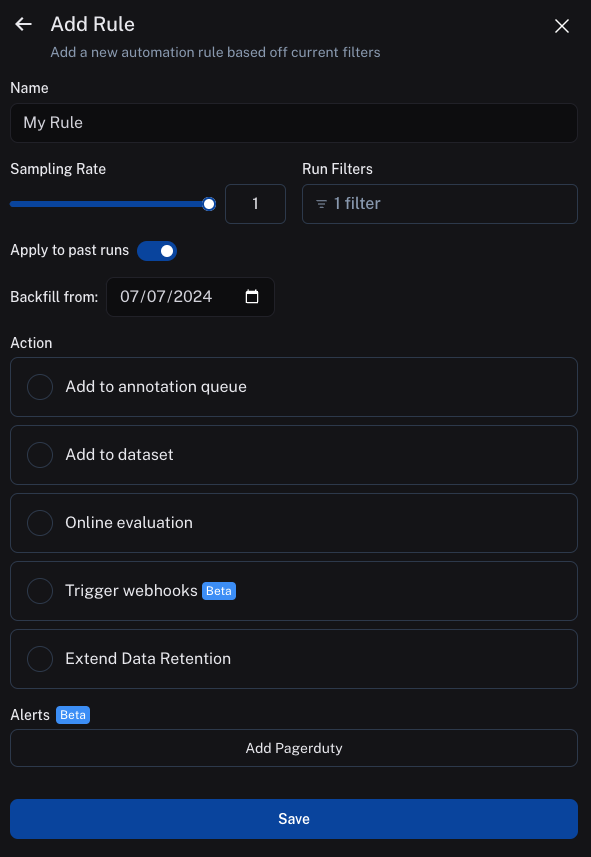This screenshot has width=591, height=857.
Task: Open the Run Filters 1 filter dropdown
Action: [440, 204]
